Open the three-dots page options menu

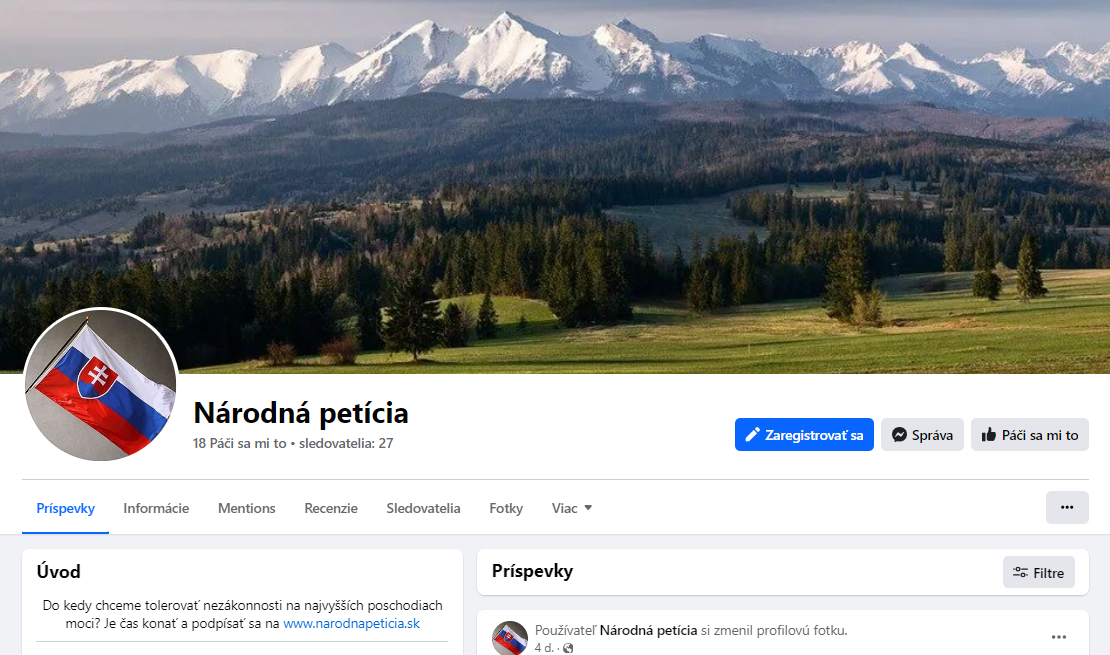click(1067, 507)
